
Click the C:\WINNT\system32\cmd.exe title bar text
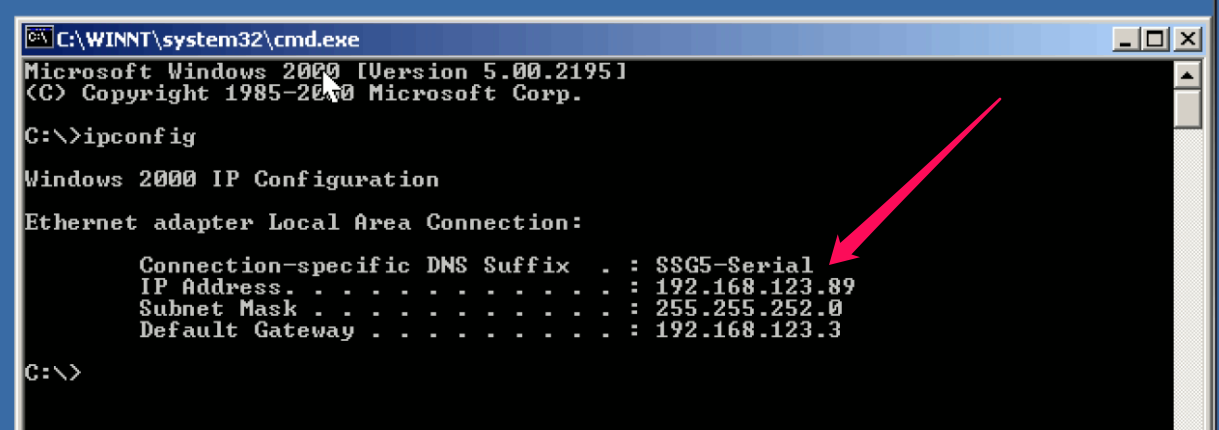[208, 40]
